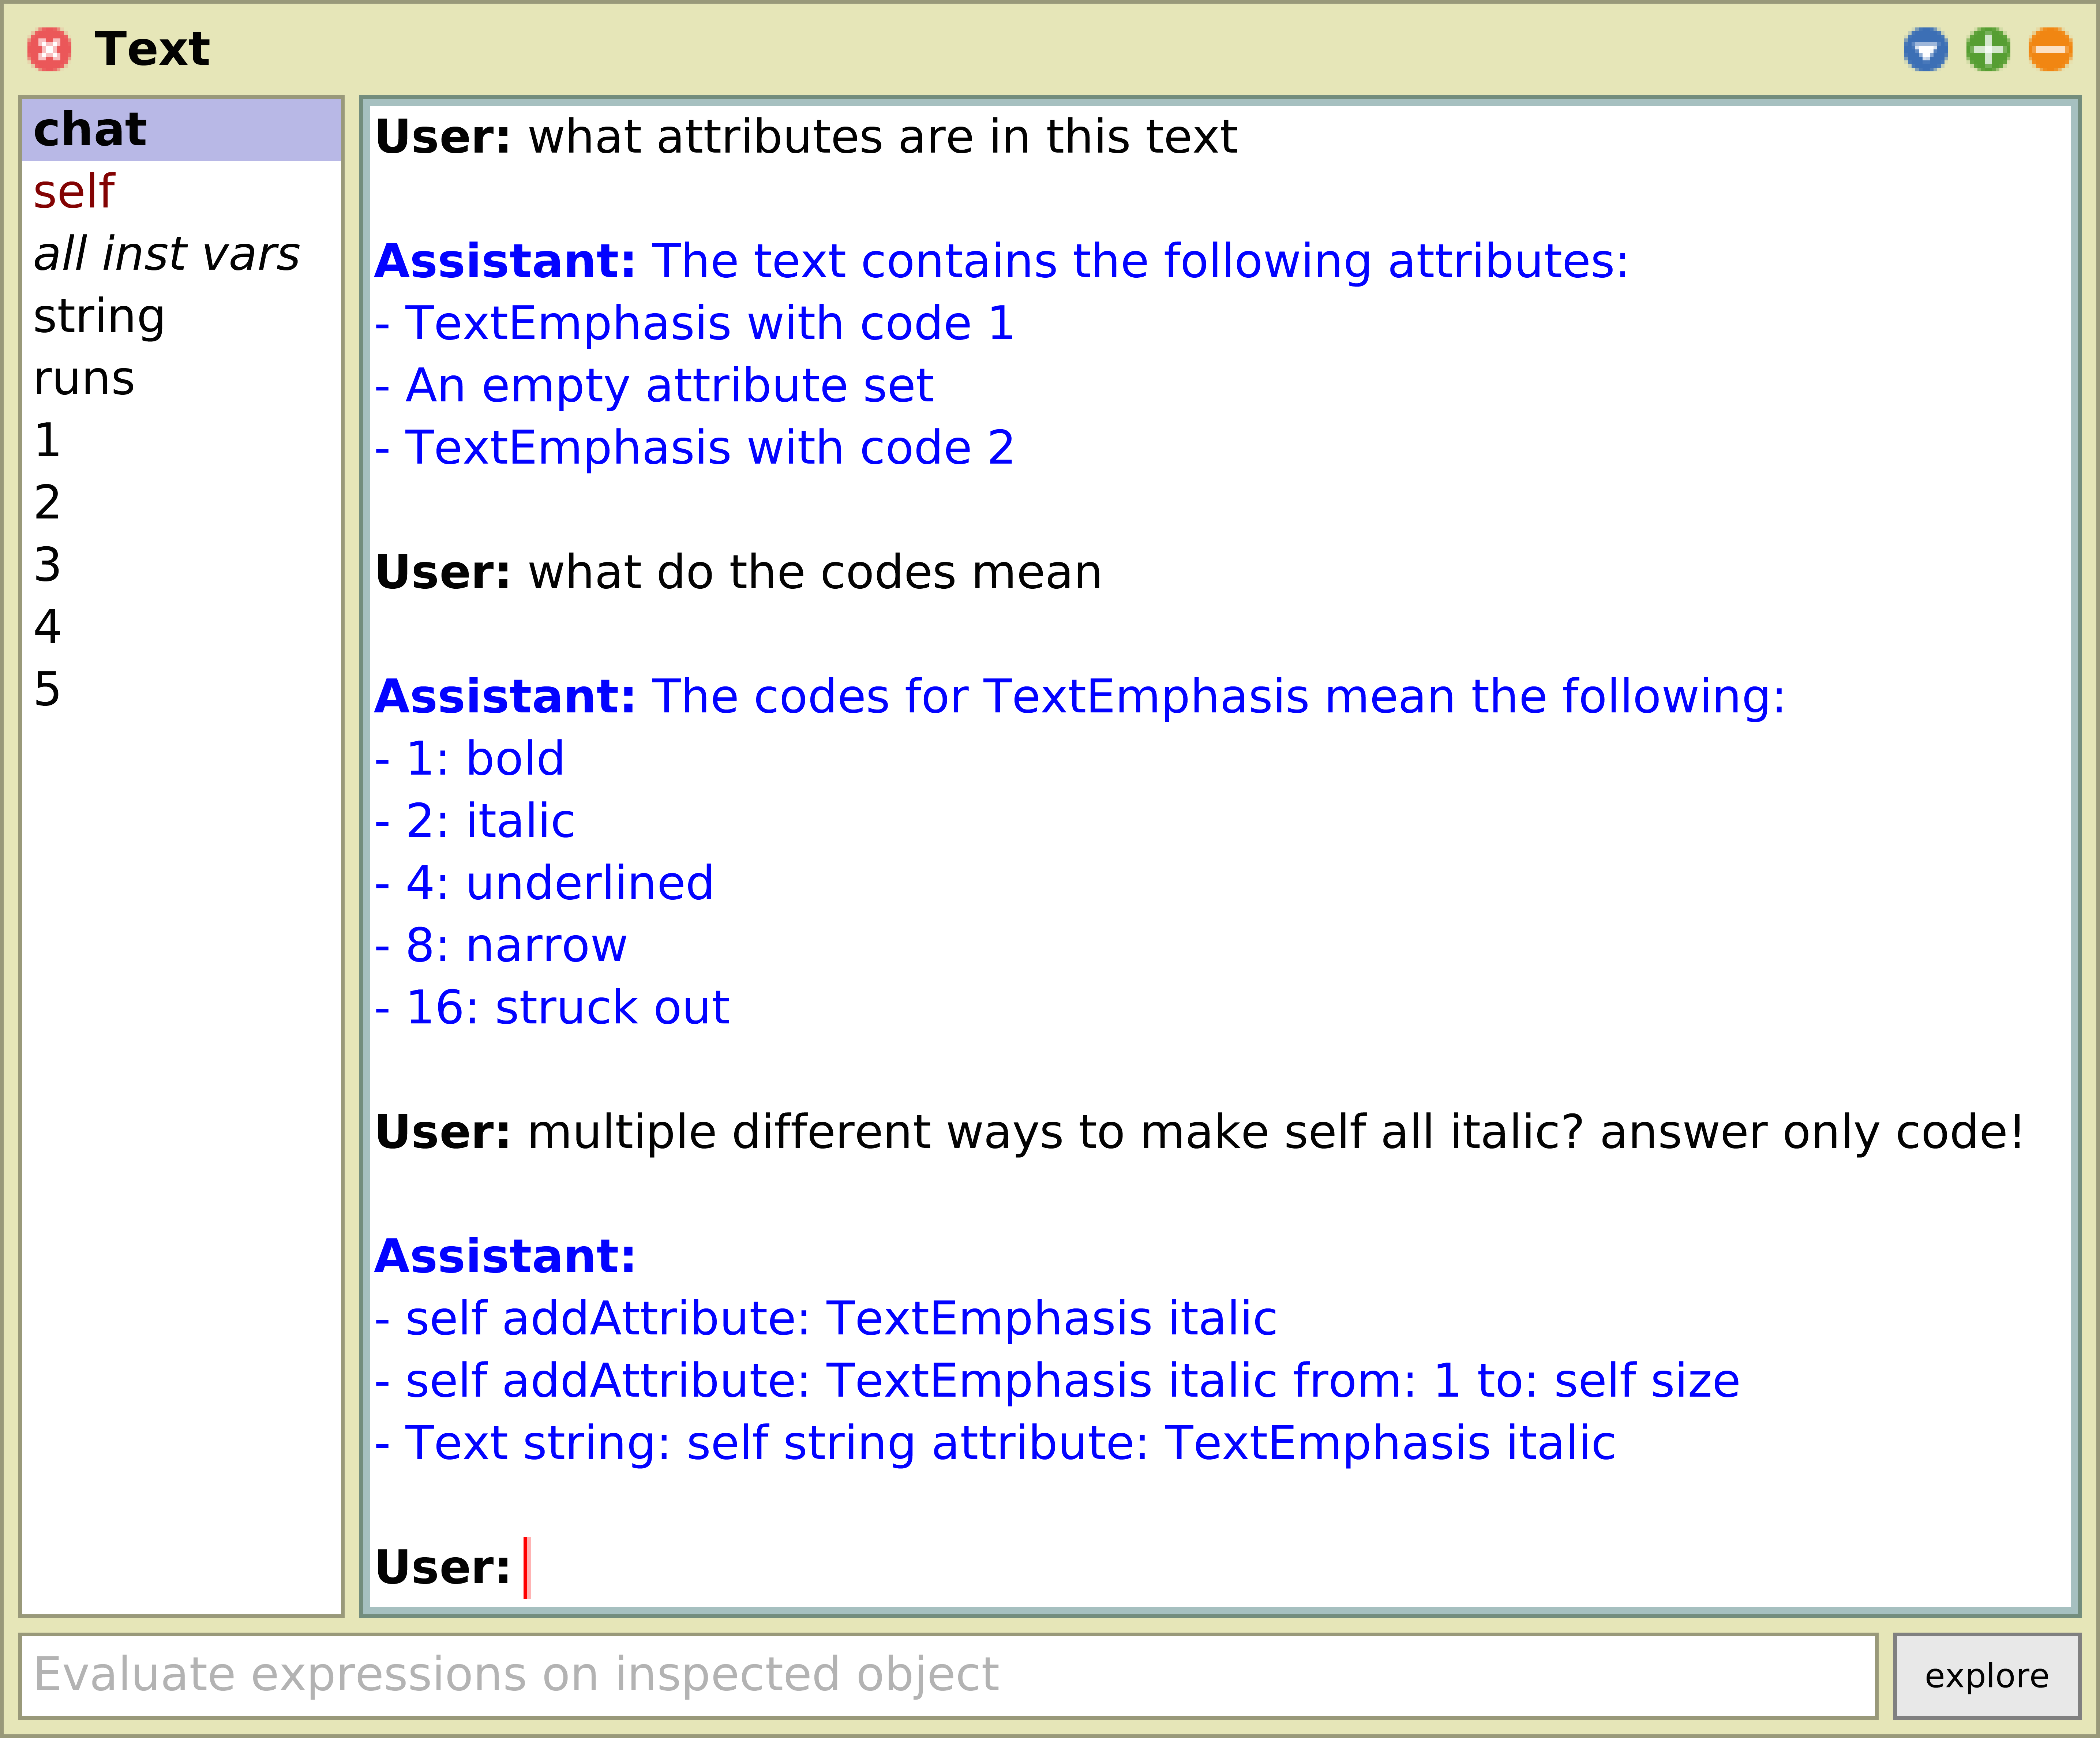The image size is (2100, 1738).
Task: Open the blue window menu icon
Action: point(1926,49)
